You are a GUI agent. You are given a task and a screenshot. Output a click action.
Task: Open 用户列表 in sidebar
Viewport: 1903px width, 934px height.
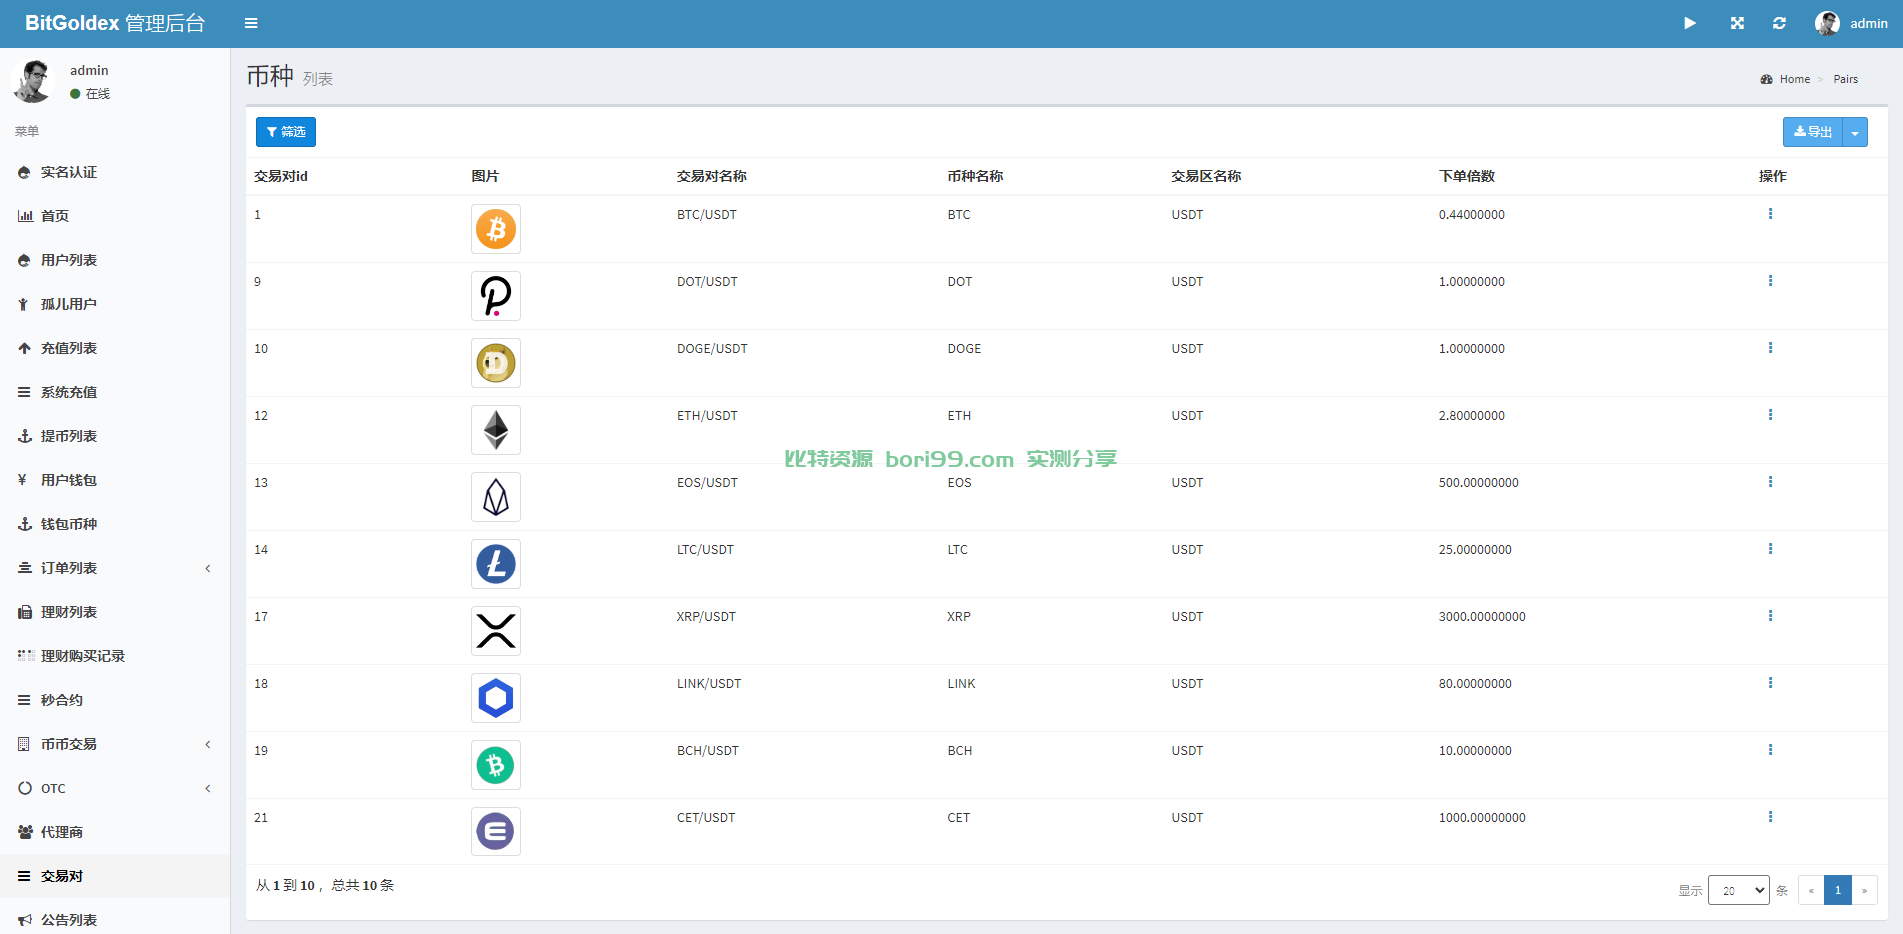tap(115, 260)
